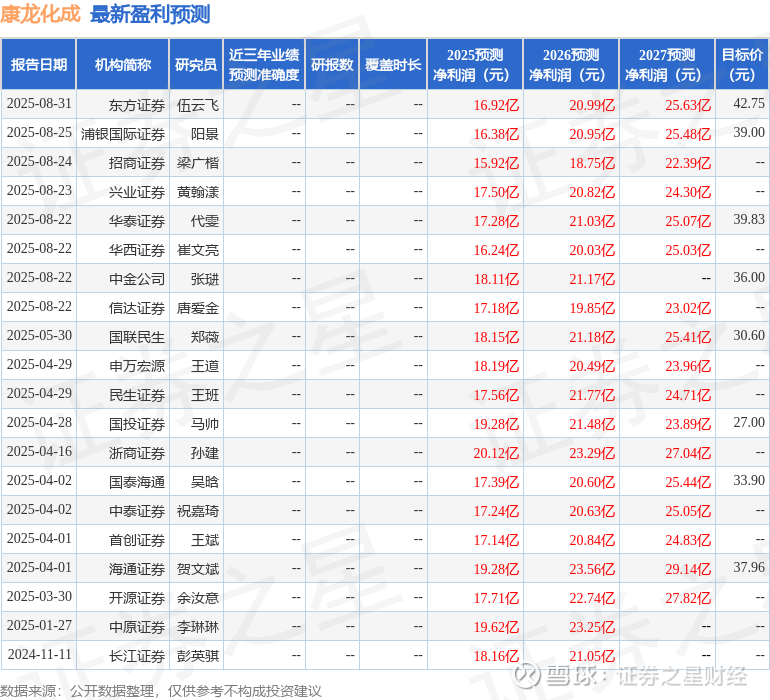Image resolution: width=770 pixels, height=700 pixels.
Task: Click the 18.75亿 forecast value
Action: coord(592,163)
